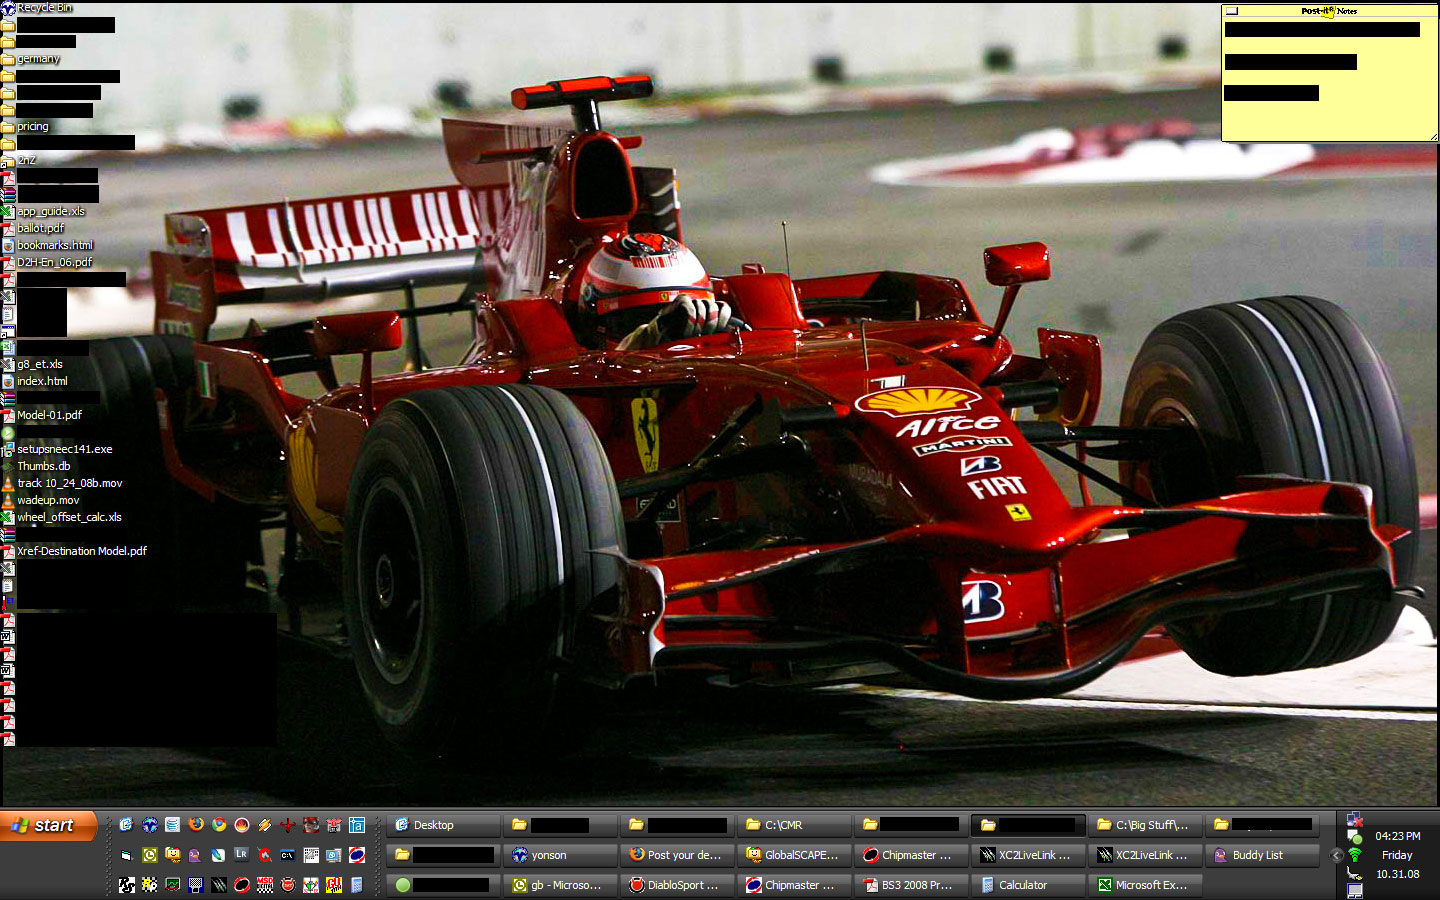
Task: Open the command prompt quick launch icon
Action: tap(287, 855)
